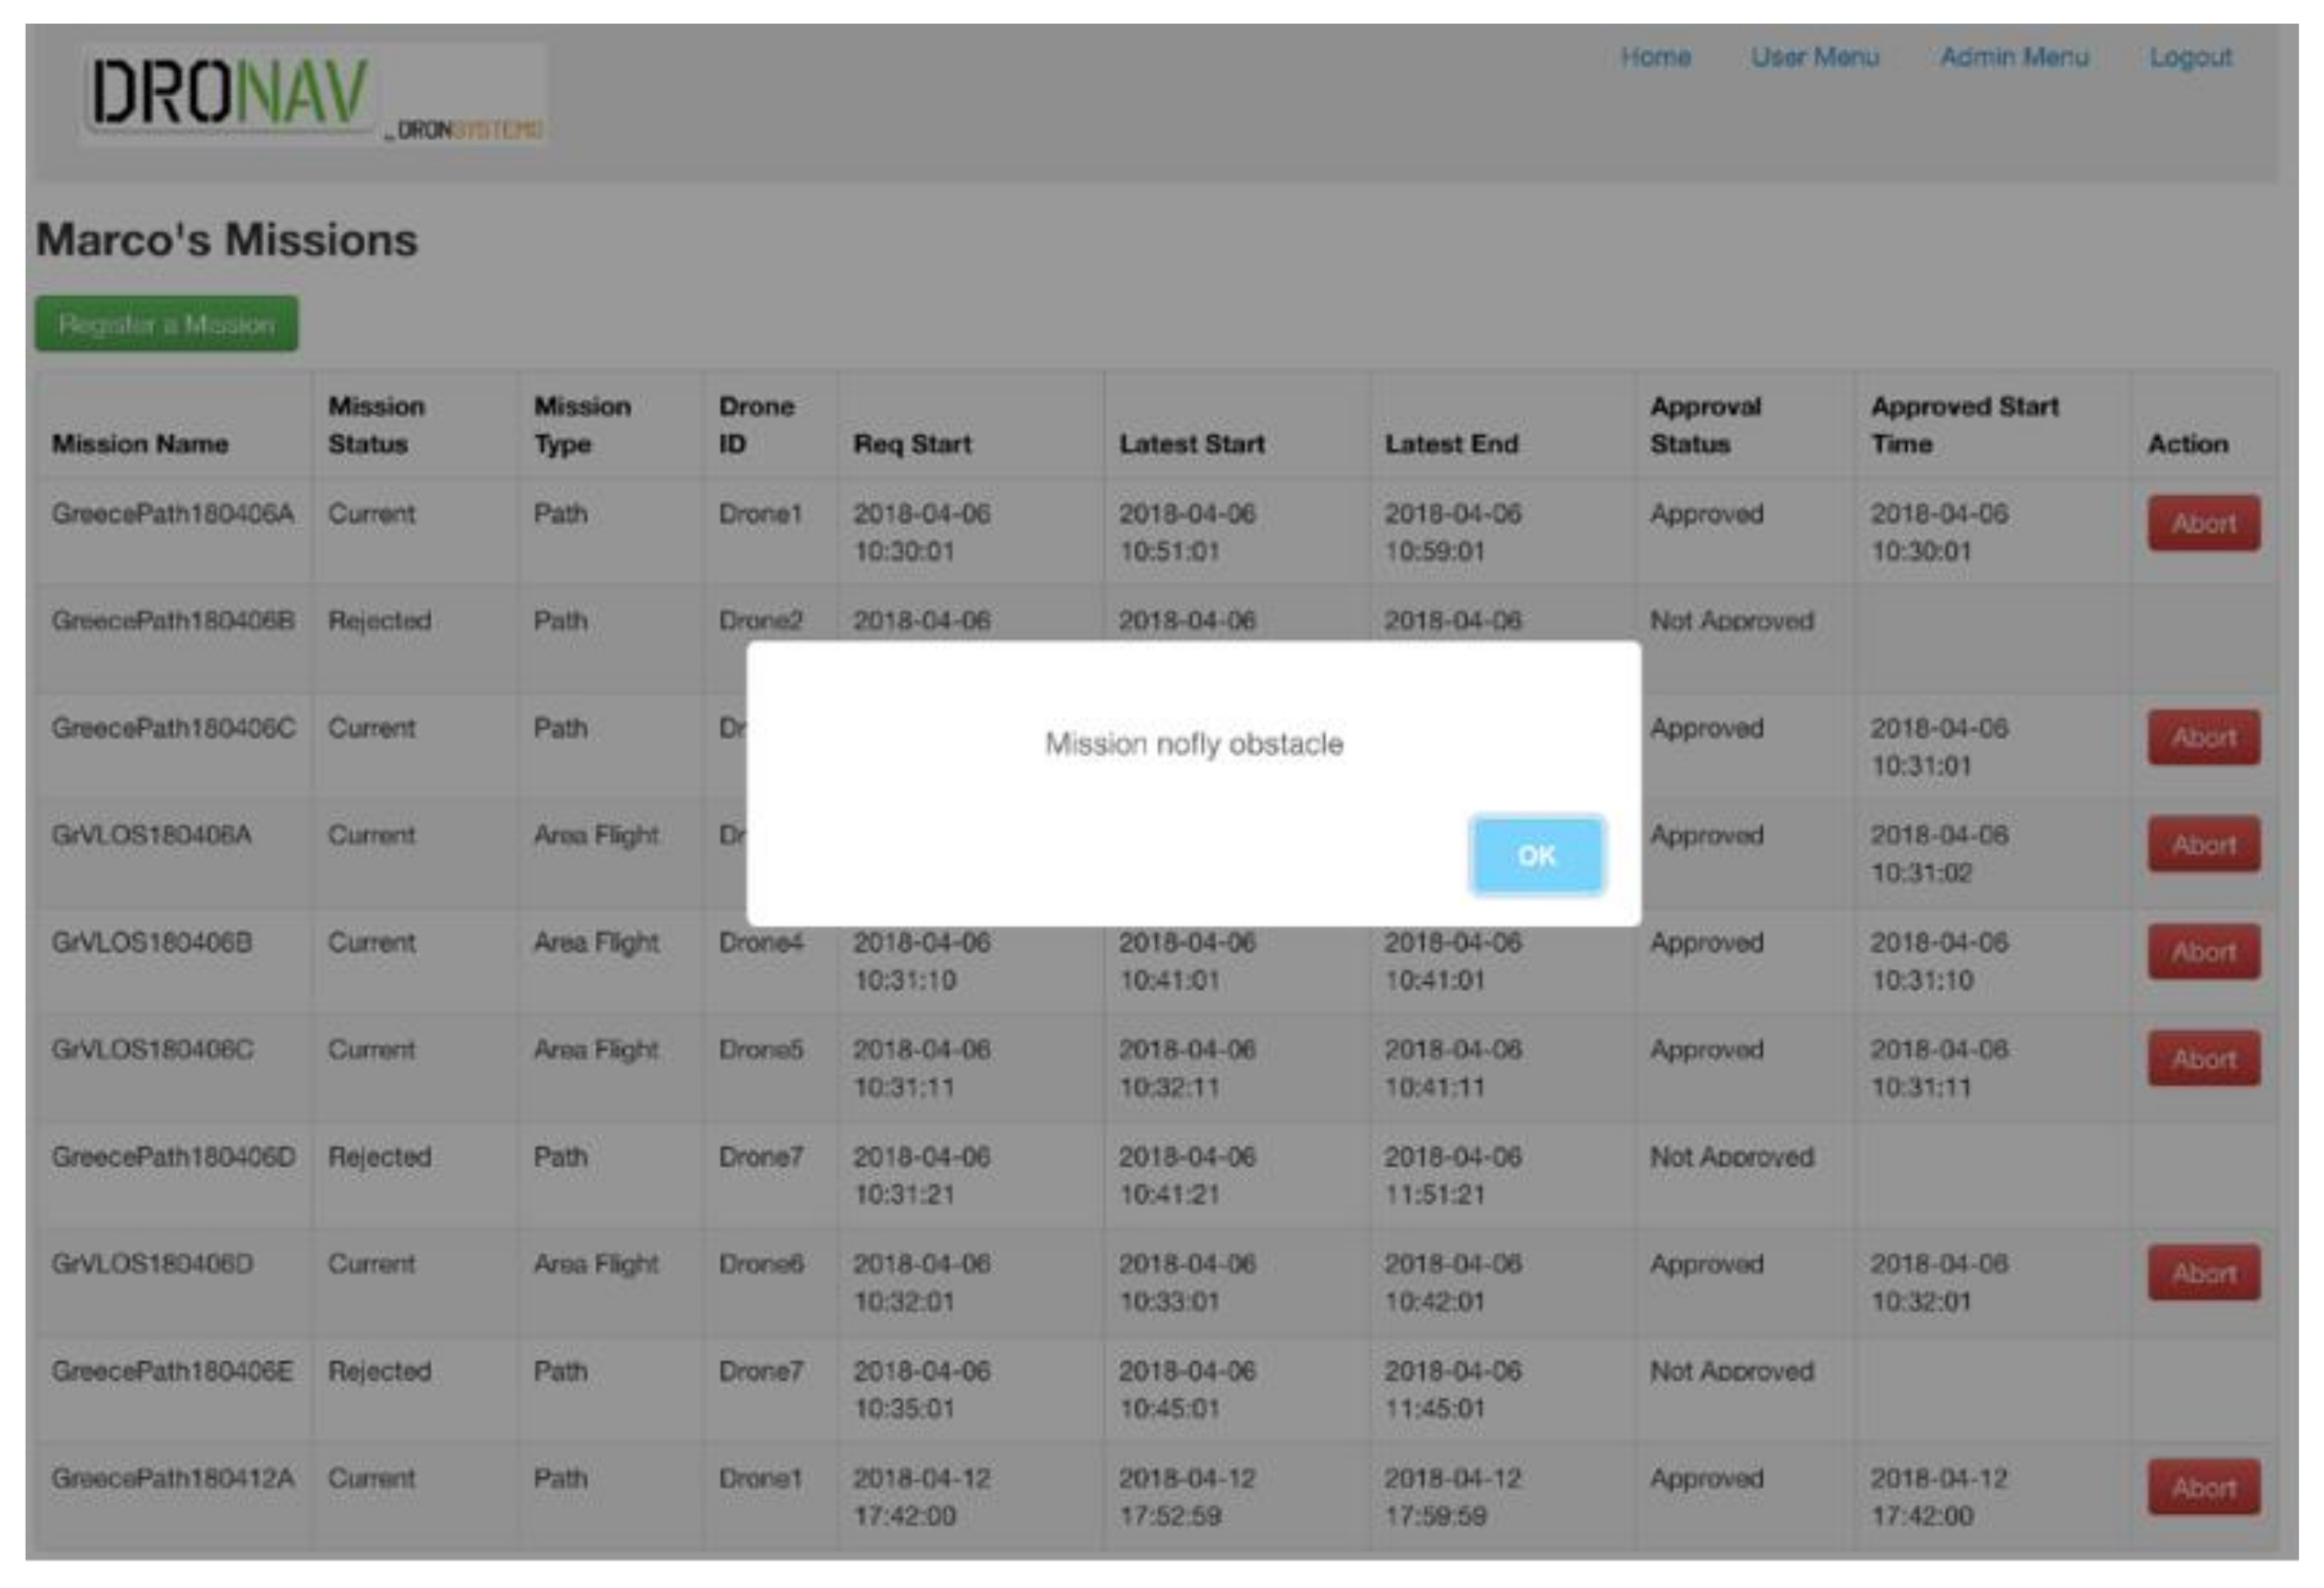Open the User Menu
Viewport: 2324px width, 1588px height.
1814,57
